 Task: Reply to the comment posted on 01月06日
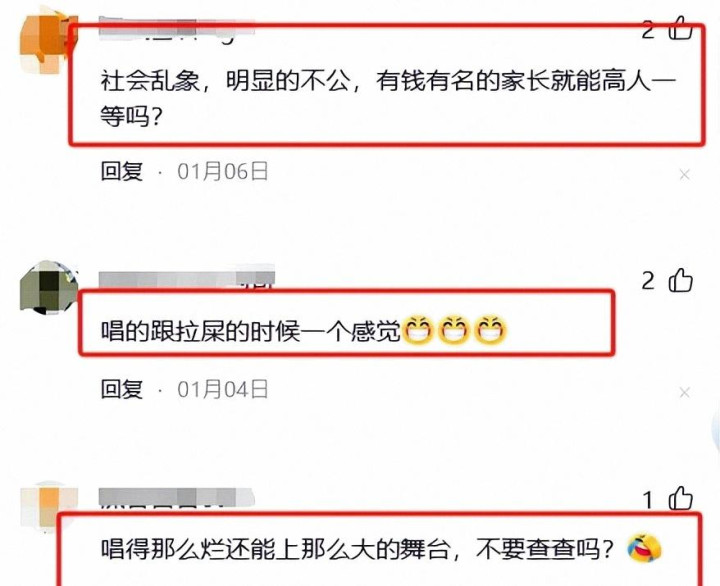click(122, 171)
